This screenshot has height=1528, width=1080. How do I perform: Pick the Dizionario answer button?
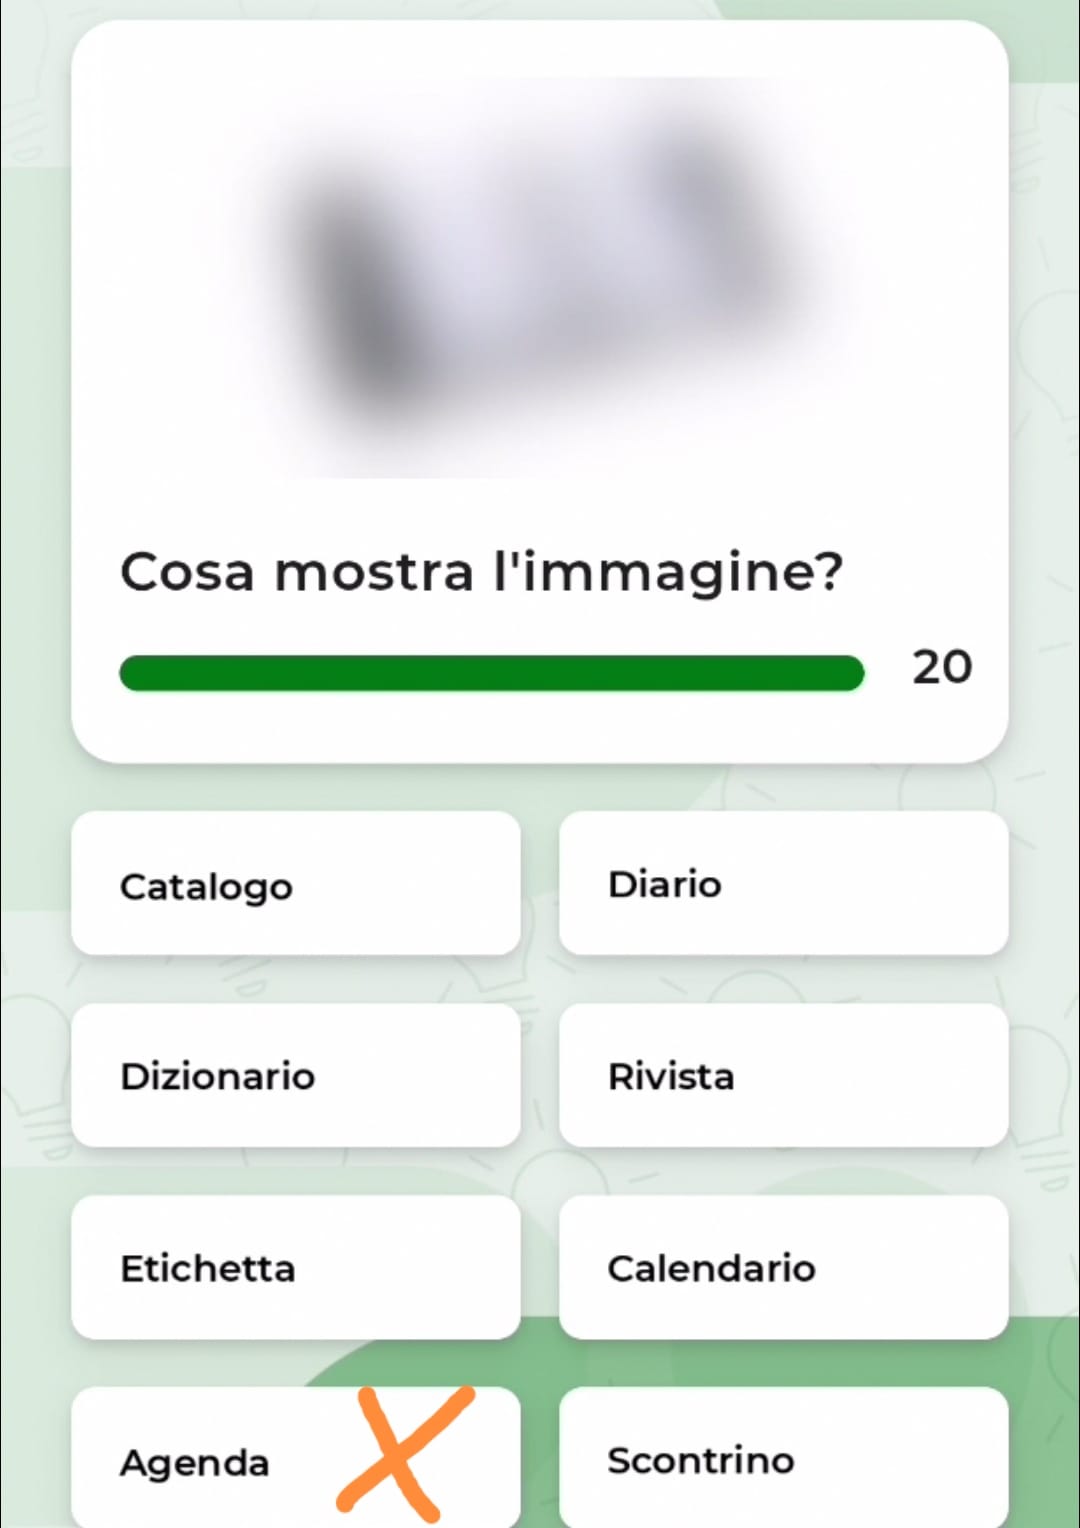click(296, 1076)
